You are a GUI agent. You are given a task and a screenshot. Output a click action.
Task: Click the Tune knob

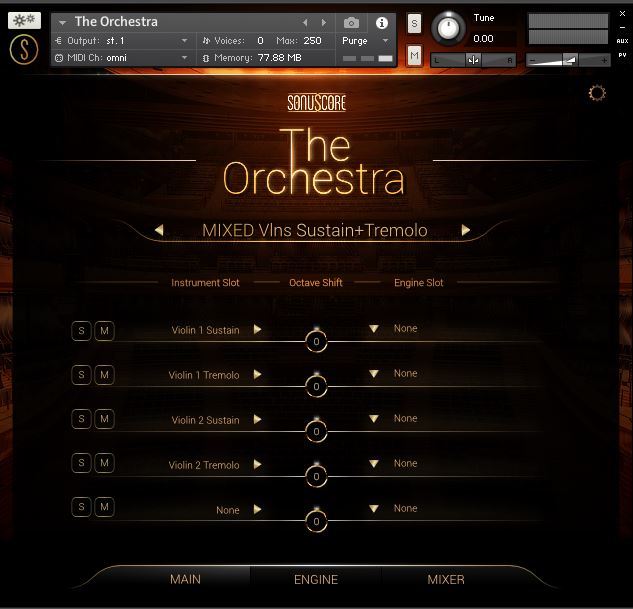(448, 28)
